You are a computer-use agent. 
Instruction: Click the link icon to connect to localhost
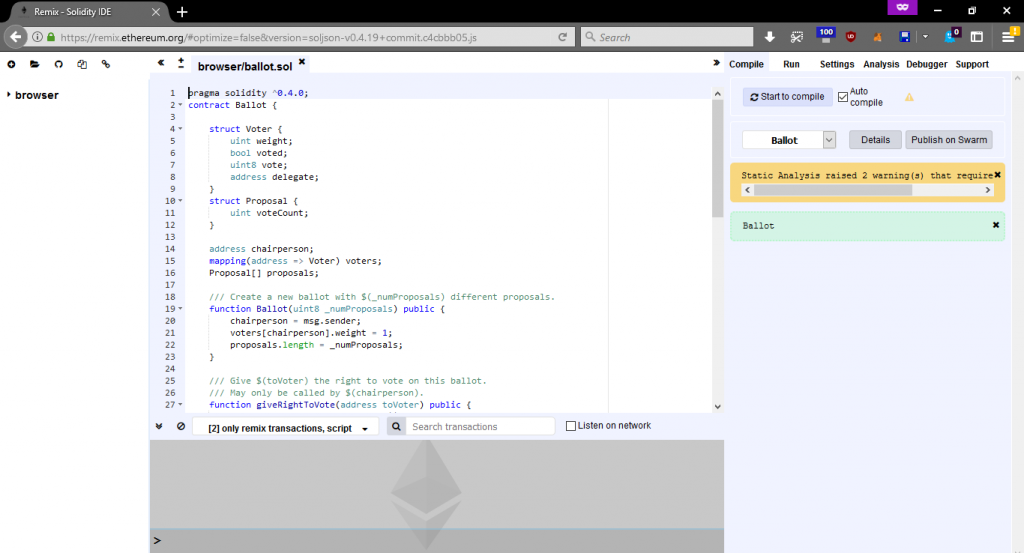click(x=106, y=64)
